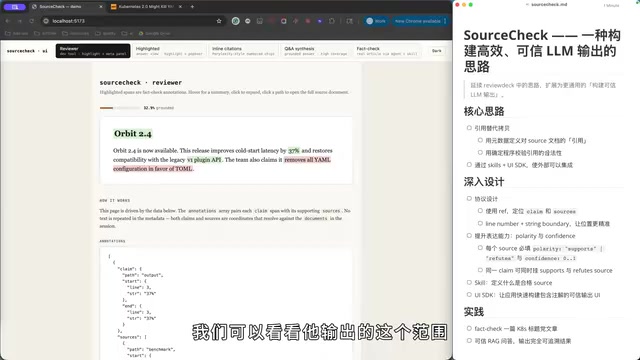640x360 pixels.
Task: Click the 1 Minute reading time label
Action: [x=611, y=6]
